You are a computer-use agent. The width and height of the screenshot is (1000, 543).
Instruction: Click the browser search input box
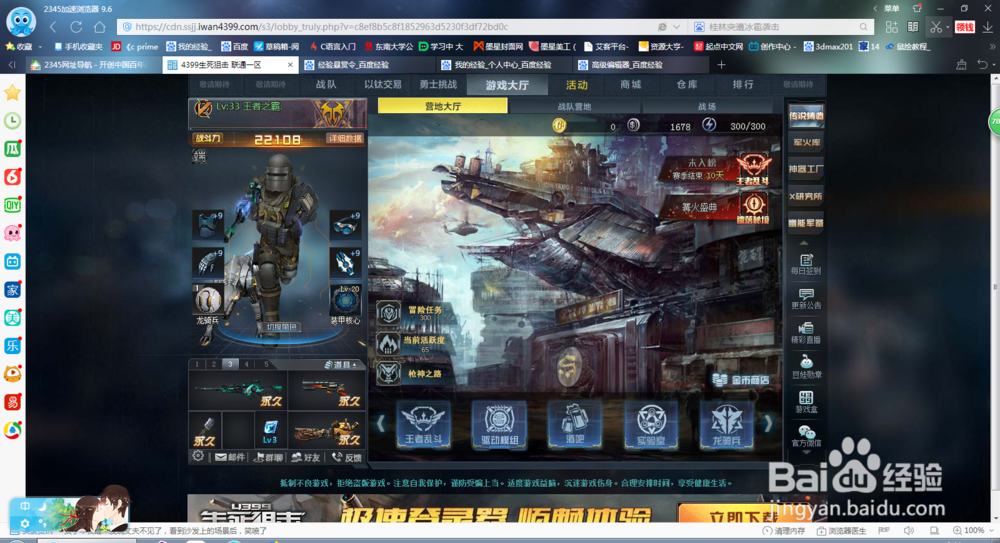point(779,27)
